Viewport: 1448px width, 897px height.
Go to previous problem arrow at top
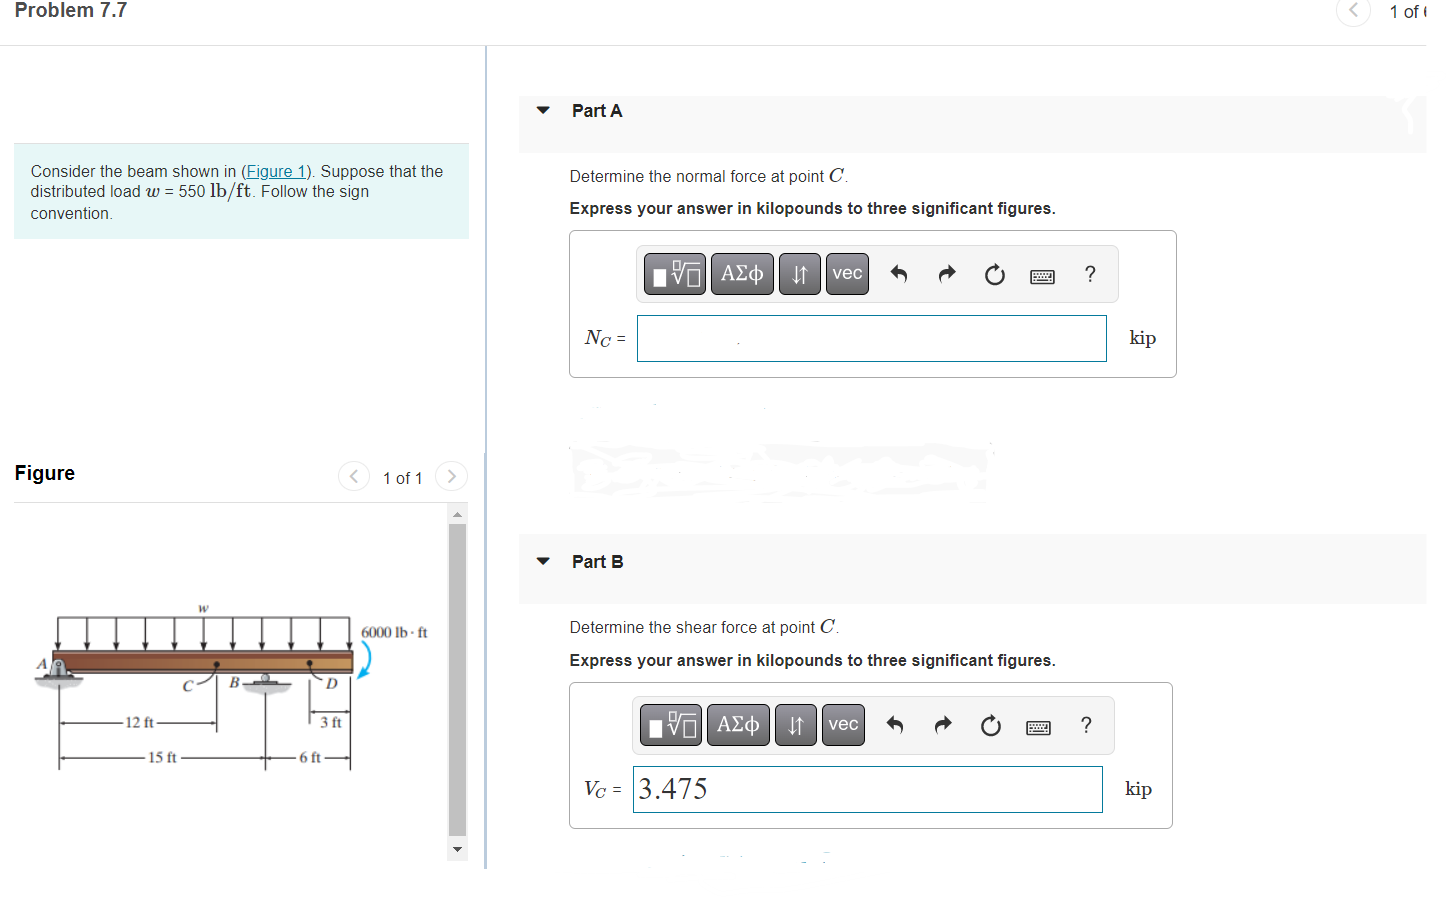point(1353,11)
